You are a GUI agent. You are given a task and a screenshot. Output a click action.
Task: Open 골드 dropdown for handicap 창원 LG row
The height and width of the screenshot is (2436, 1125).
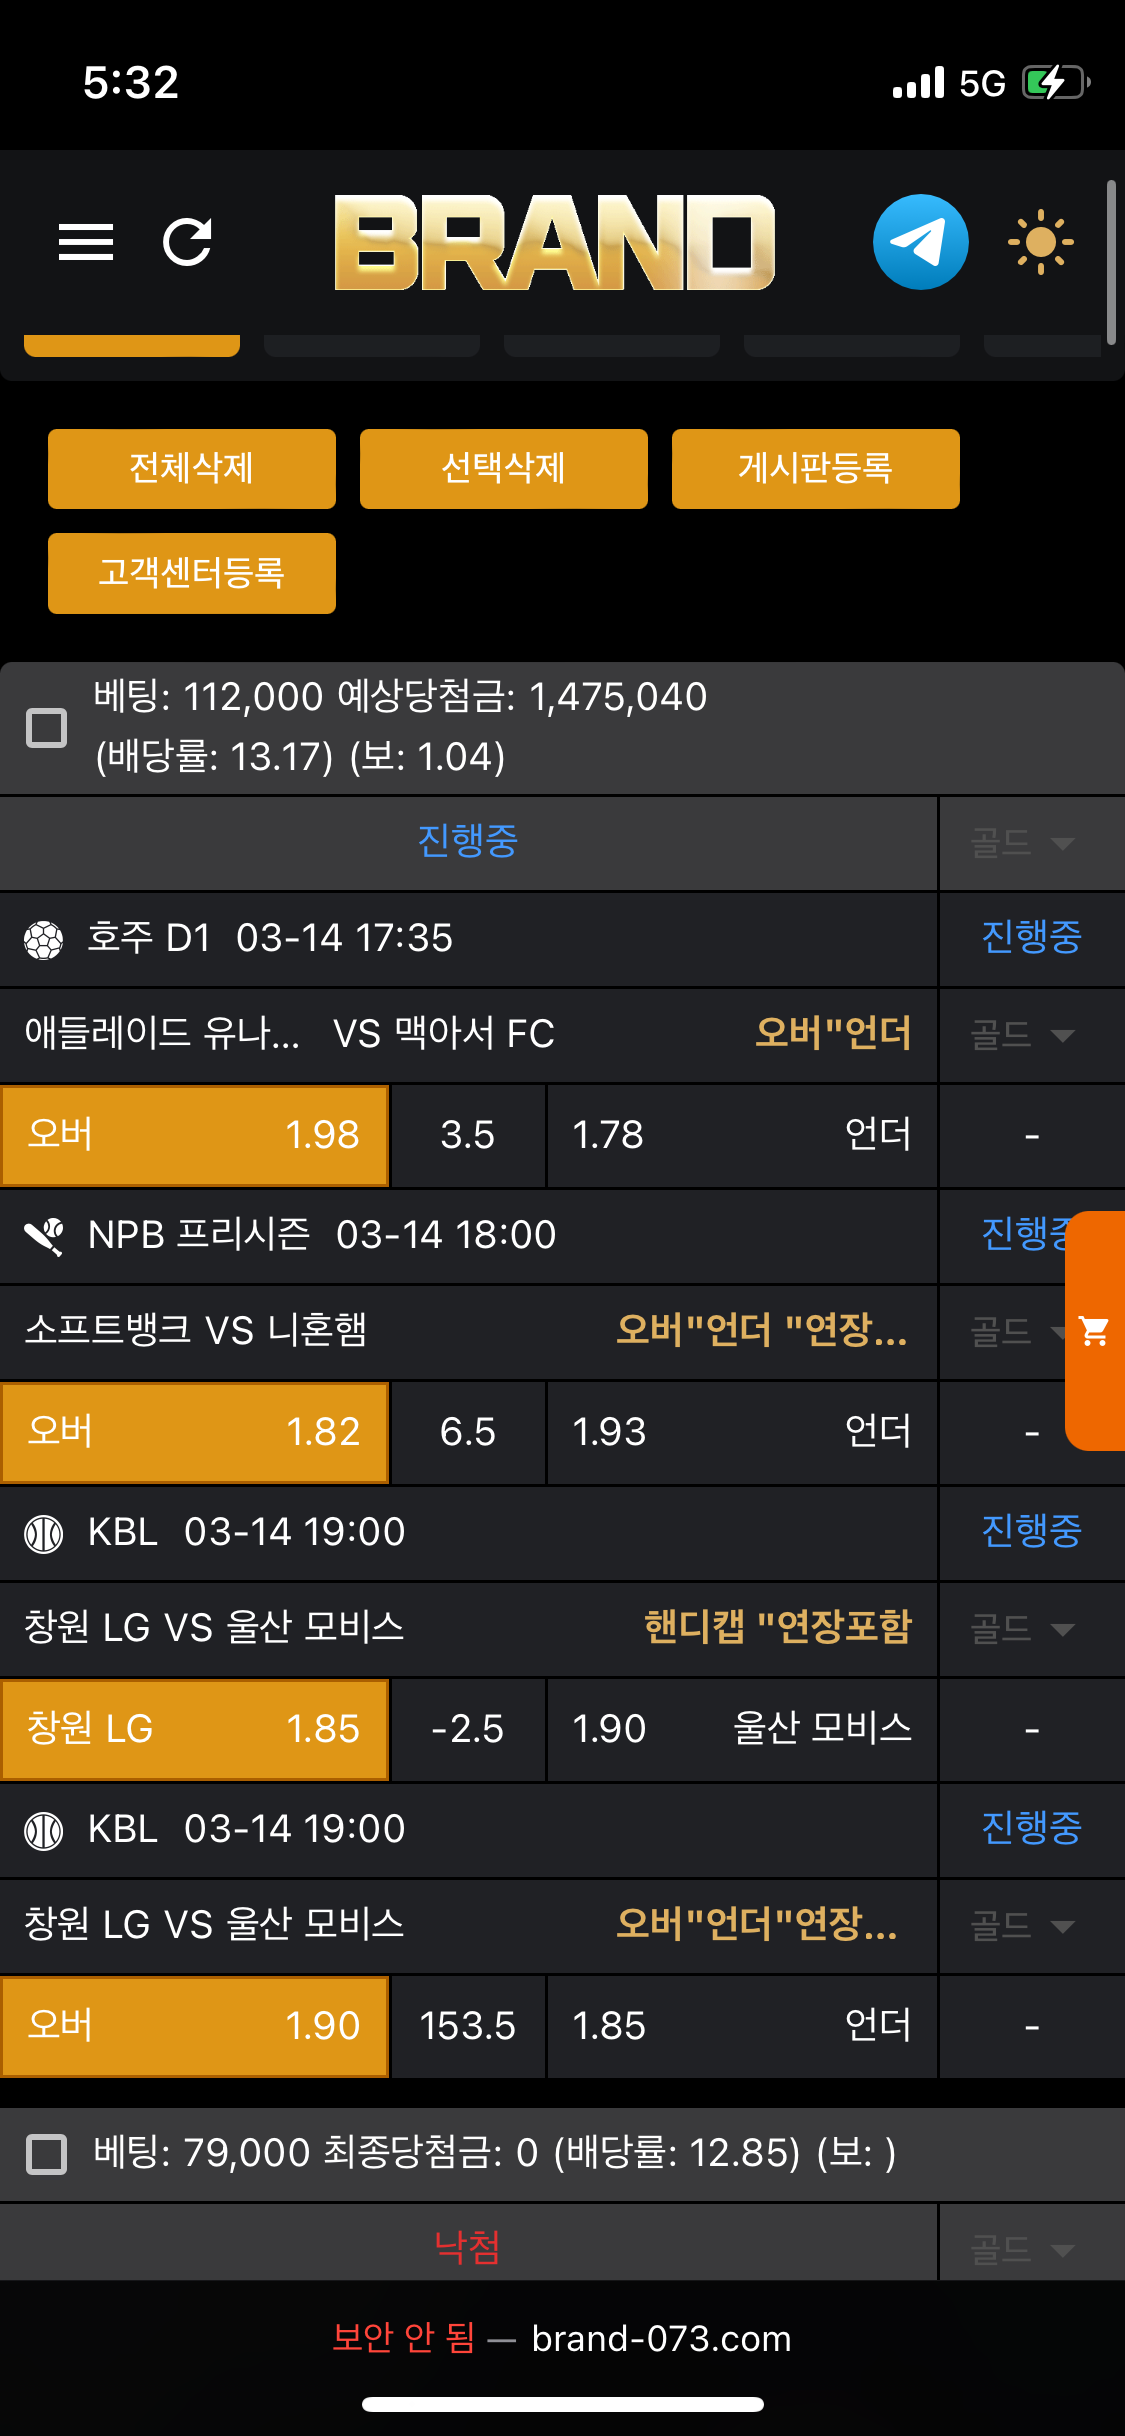(x=1022, y=1629)
